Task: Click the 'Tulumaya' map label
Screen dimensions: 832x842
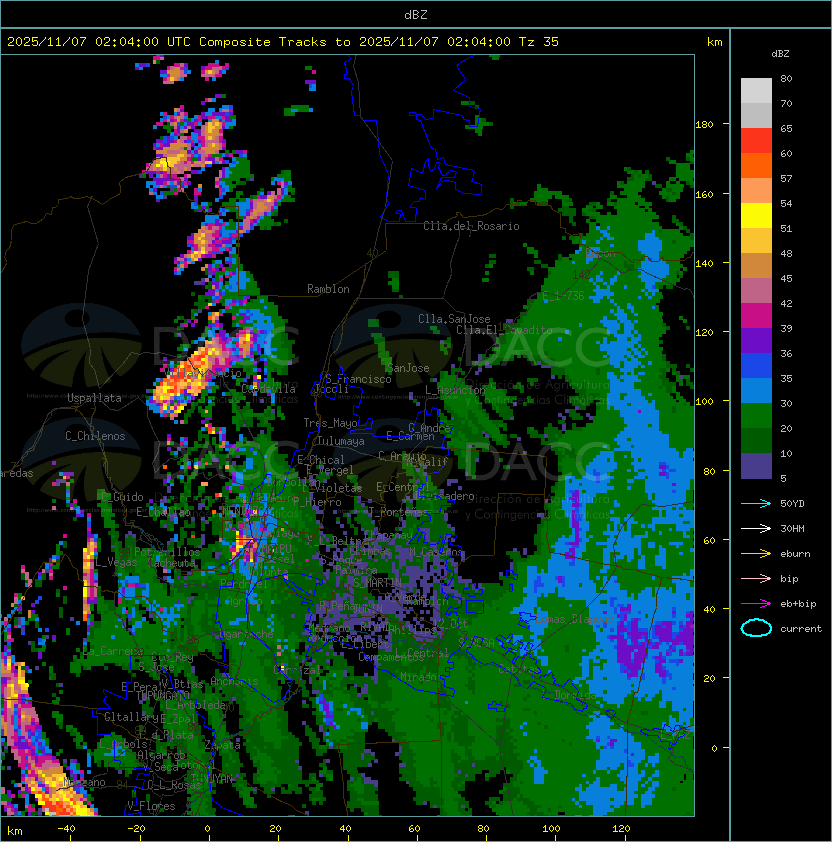Action: (x=341, y=441)
